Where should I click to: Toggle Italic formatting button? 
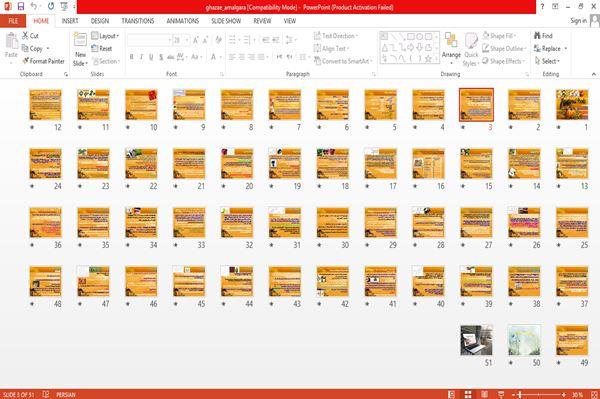pos(141,57)
